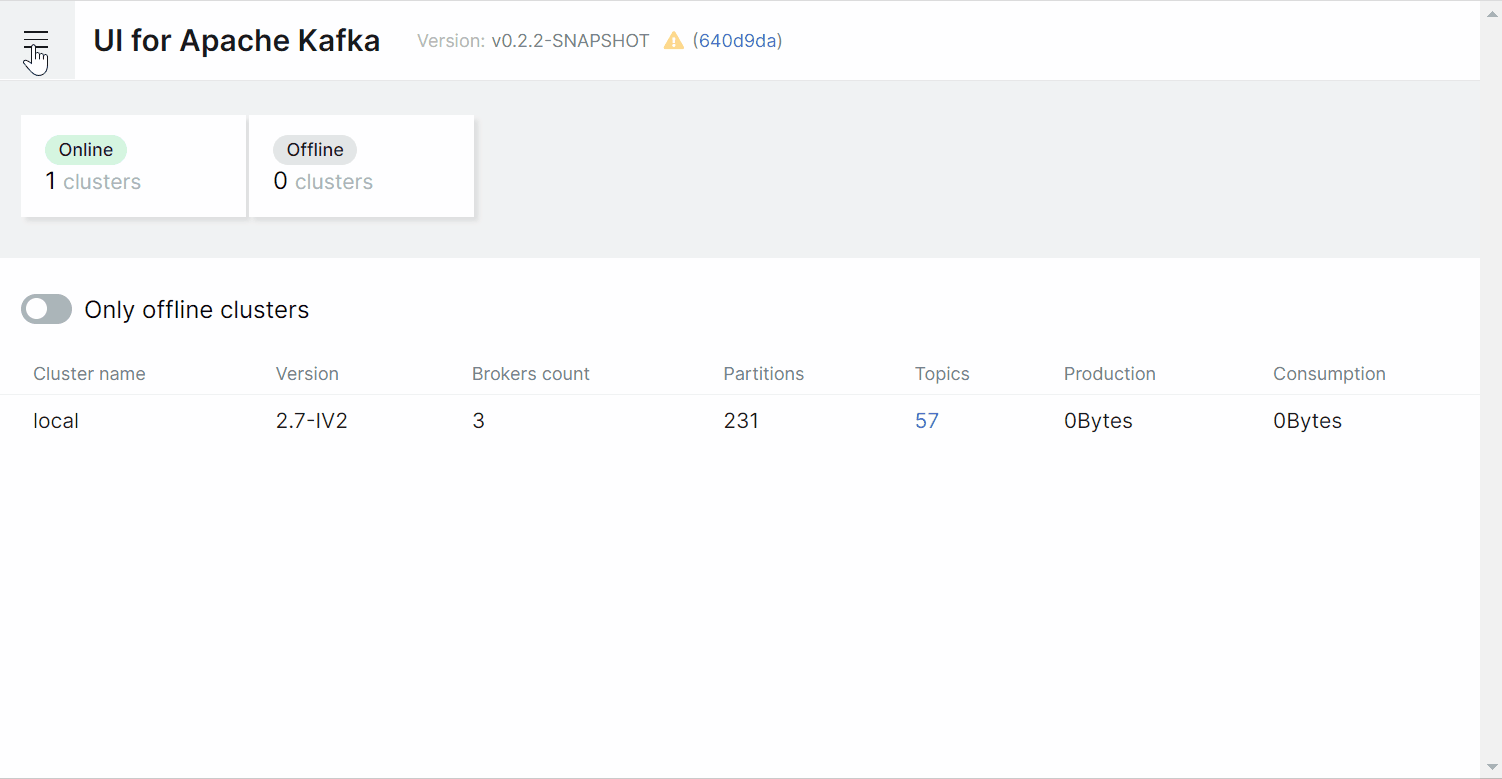Enable the Only offline clusters filter
This screenshot has width=1502, height=779.
(x=46, y=309)
